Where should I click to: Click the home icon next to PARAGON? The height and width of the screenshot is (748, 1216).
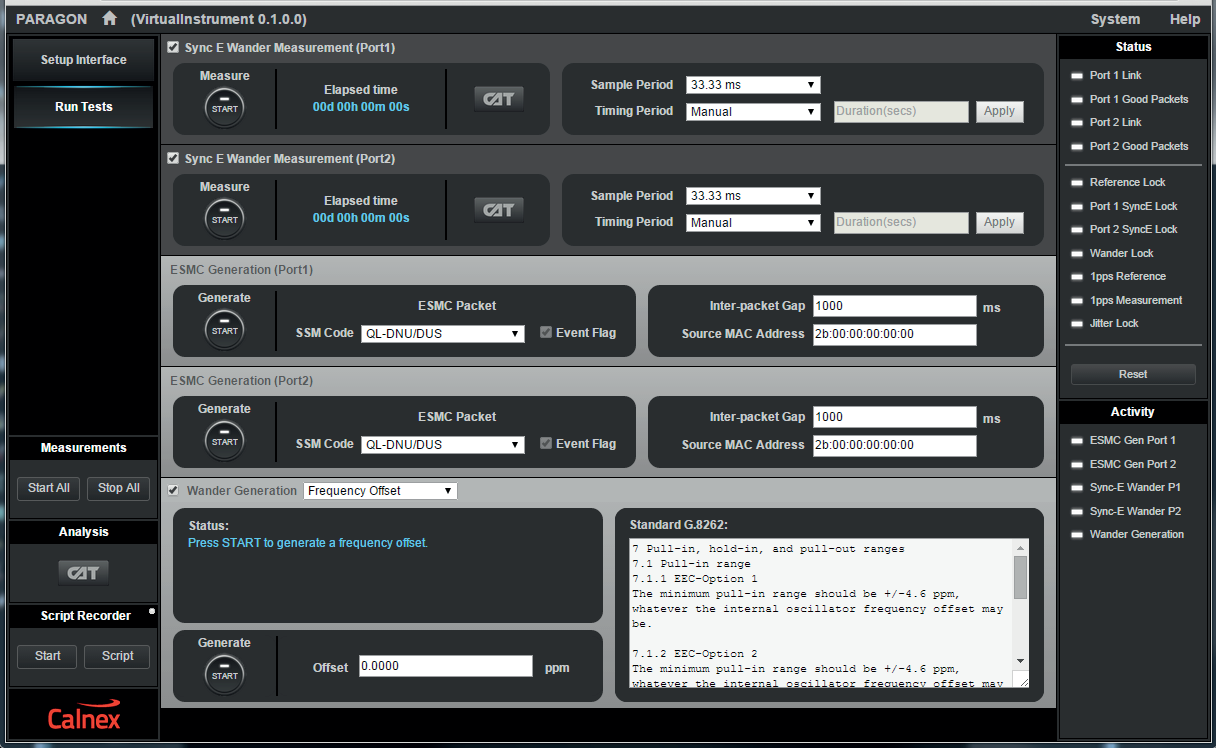click(x=110, y=19)
